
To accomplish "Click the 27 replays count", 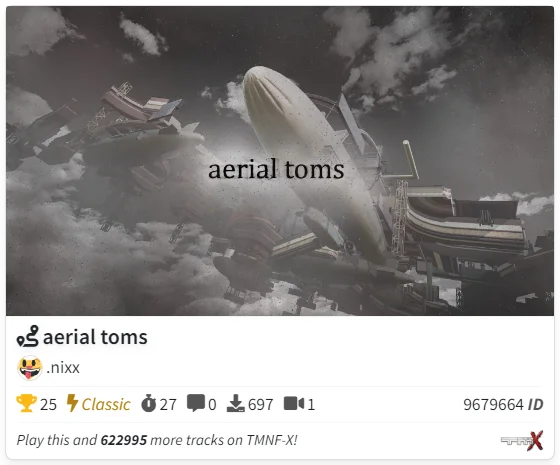I will (168, 405).
